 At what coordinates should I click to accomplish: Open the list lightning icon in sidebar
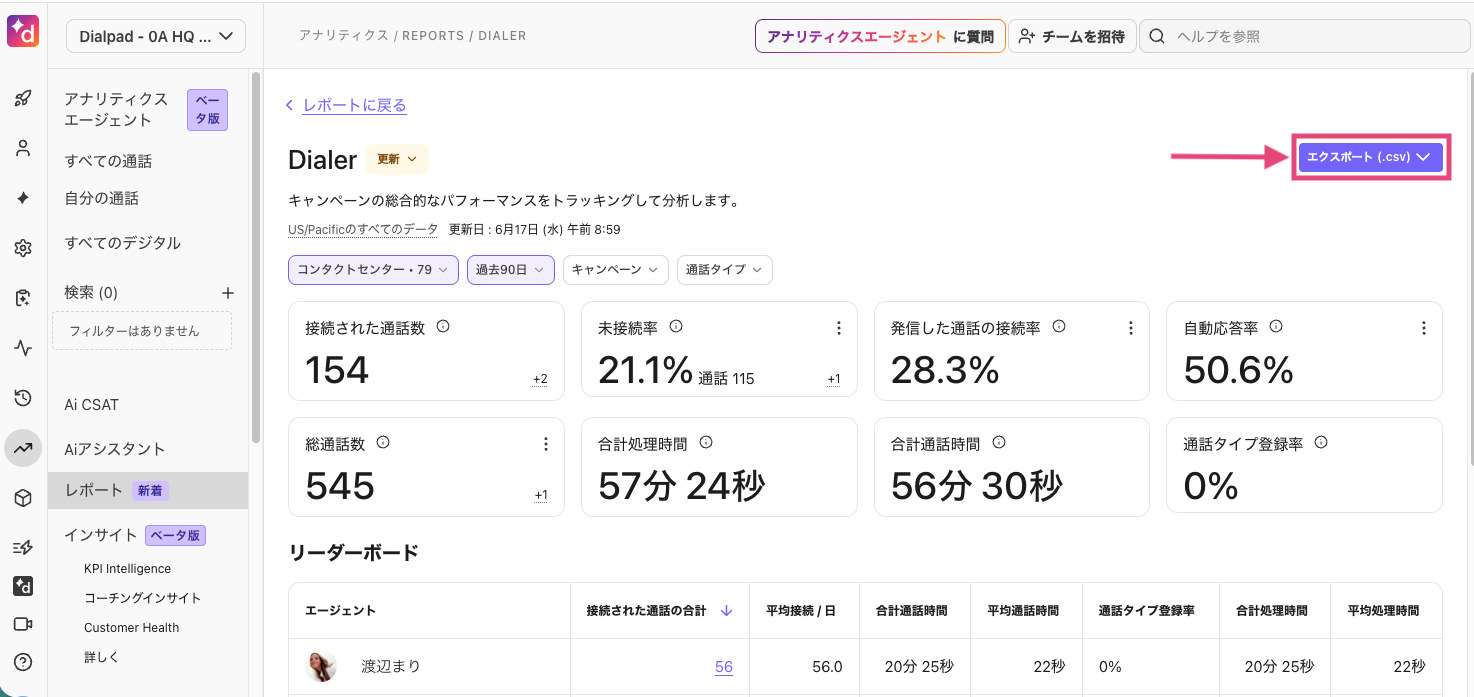click(23, 547)
